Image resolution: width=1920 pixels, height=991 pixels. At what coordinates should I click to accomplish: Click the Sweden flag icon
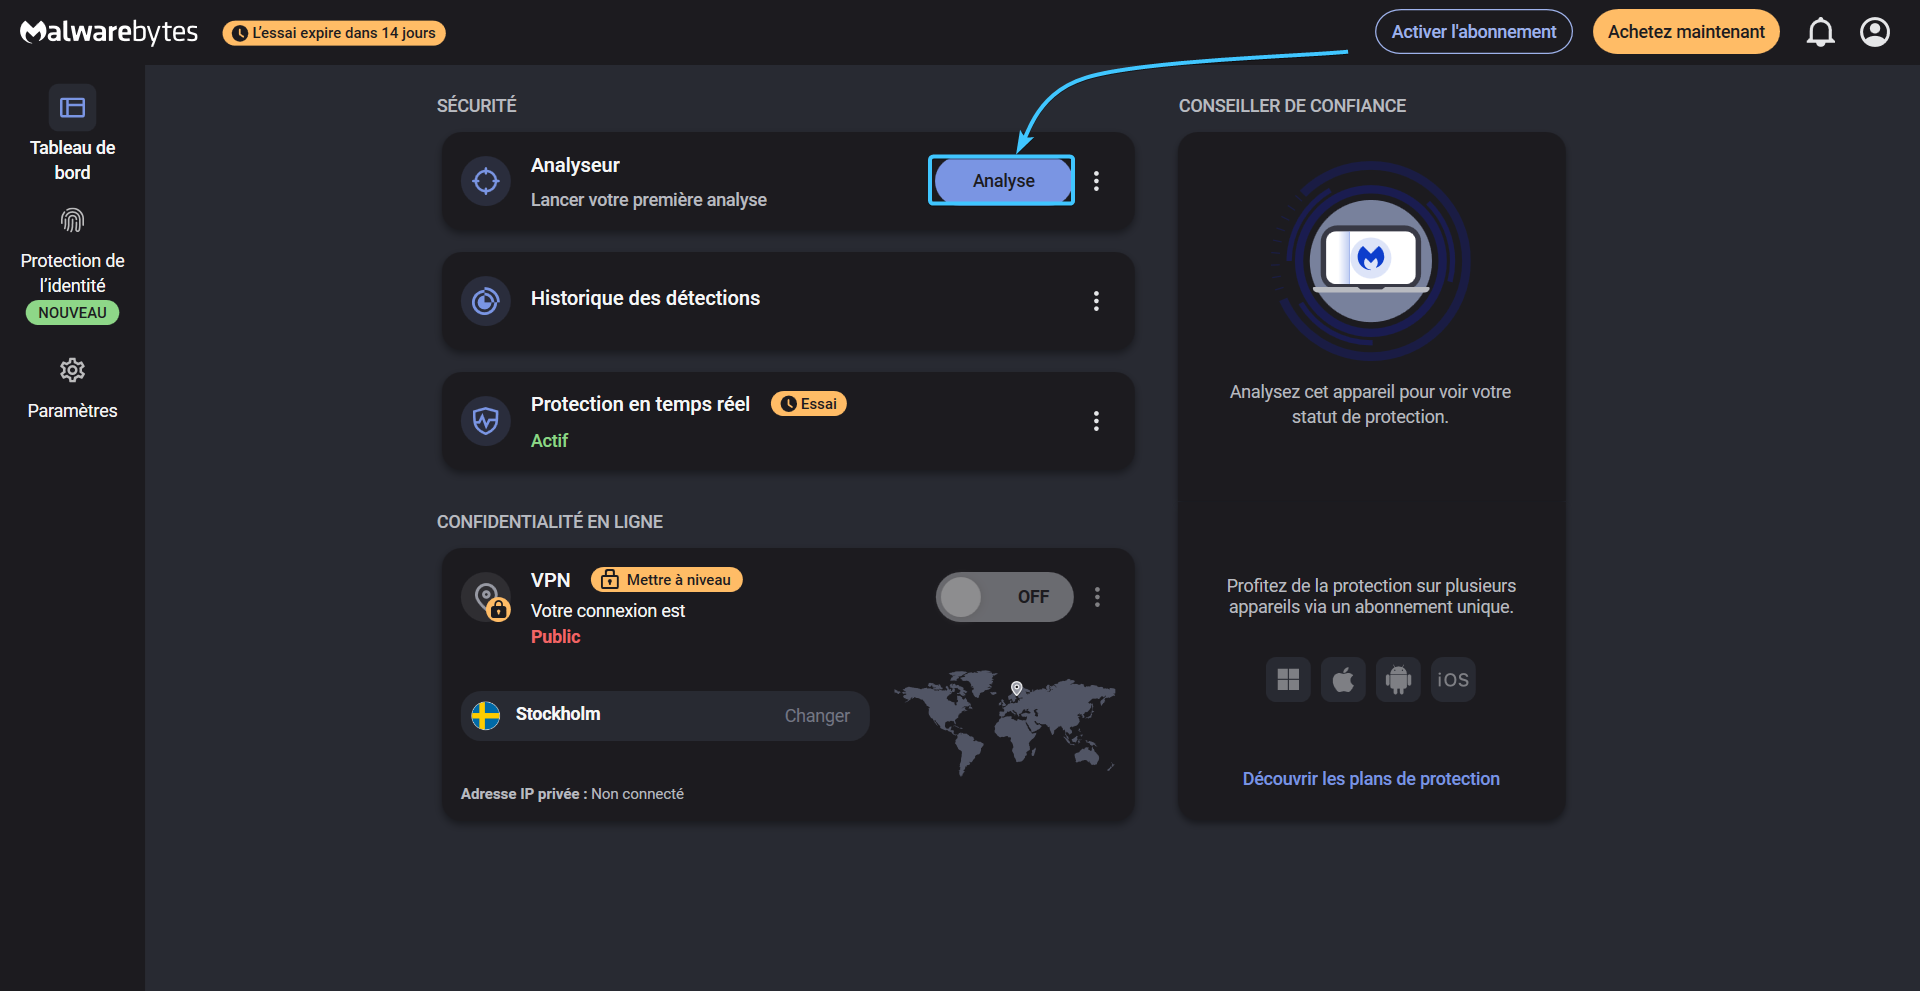point(486,715)
